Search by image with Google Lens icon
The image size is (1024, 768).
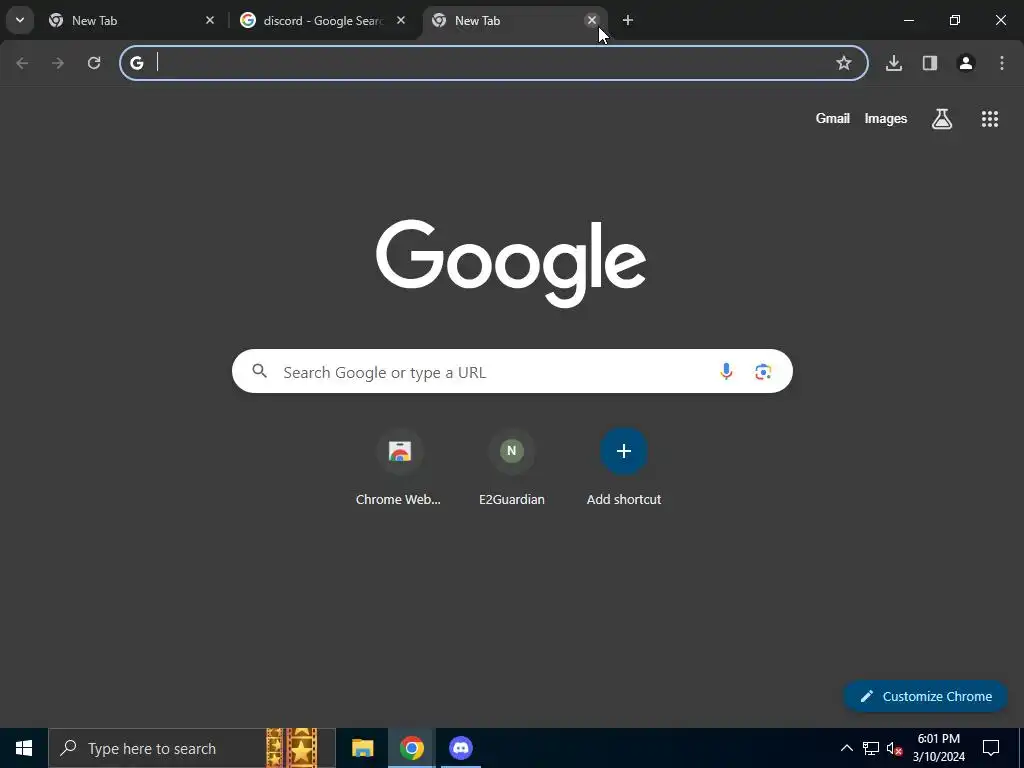click(x=763, y=372)
